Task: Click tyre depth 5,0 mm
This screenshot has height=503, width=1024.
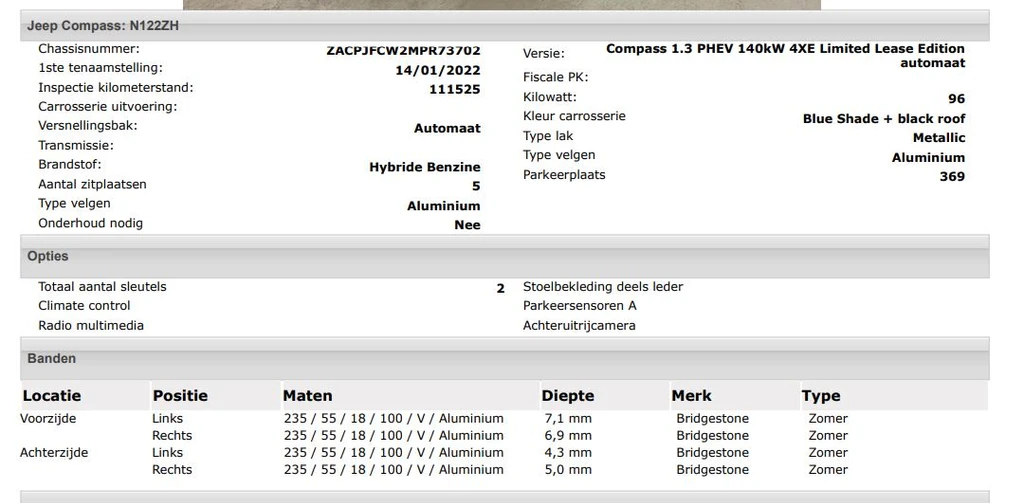Action: pyautogui.click(x=568, y=470)
